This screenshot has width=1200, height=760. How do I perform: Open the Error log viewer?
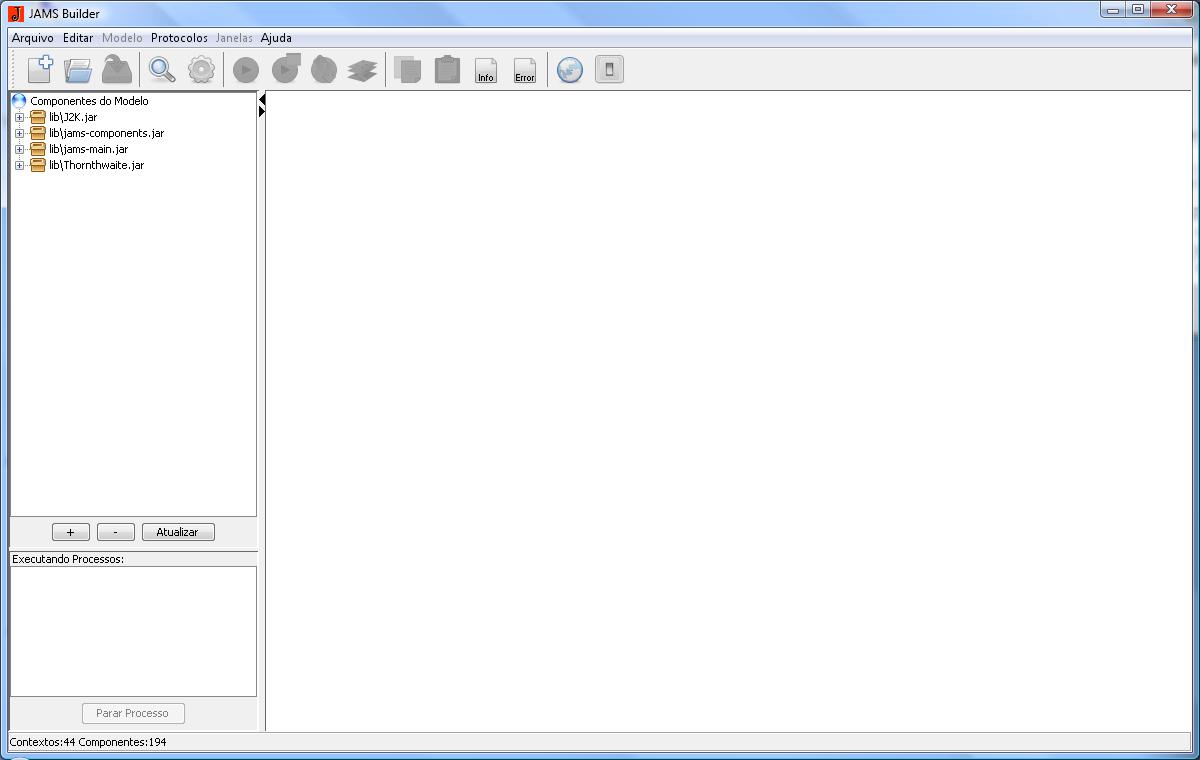pyautogui.click(x=525, y=70)
